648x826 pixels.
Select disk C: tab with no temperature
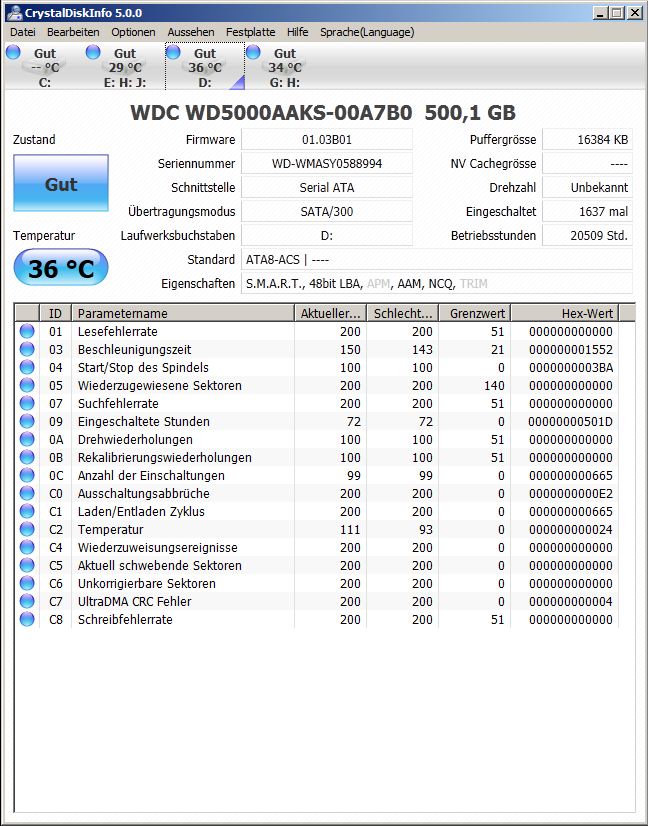44,67
